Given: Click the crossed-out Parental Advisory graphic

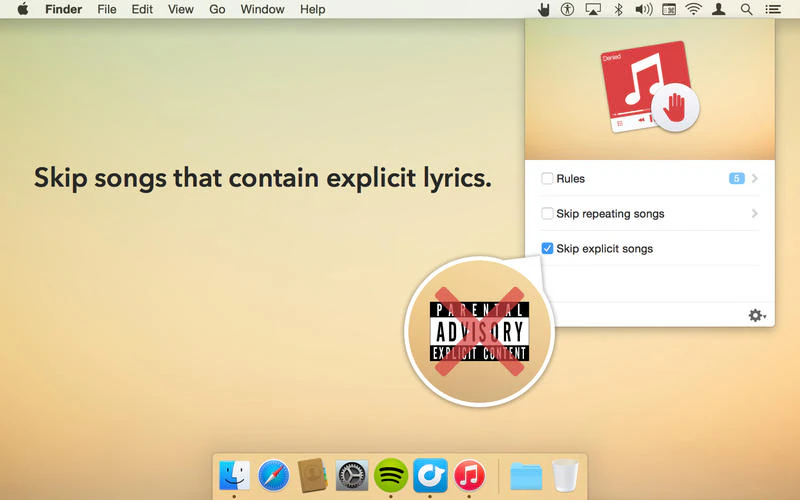Looking at the screenshot, I should [x=480, y=332].
